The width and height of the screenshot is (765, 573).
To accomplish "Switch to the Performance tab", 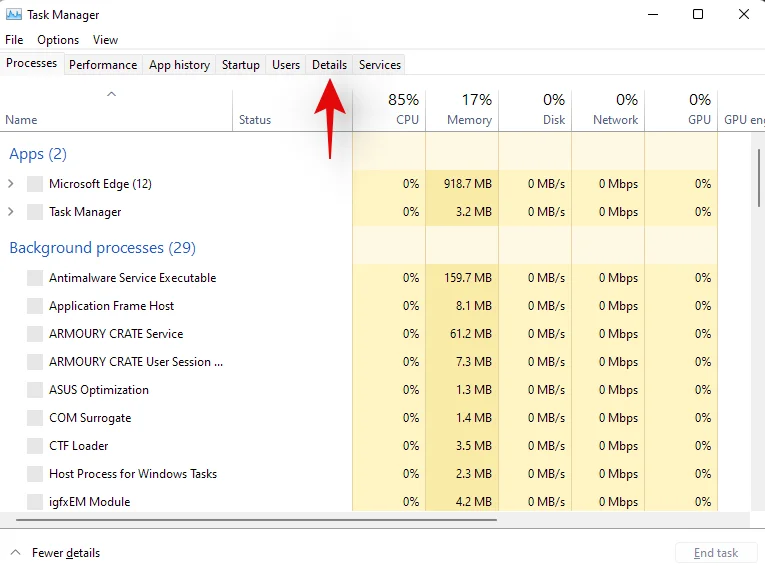I will 103,65.
